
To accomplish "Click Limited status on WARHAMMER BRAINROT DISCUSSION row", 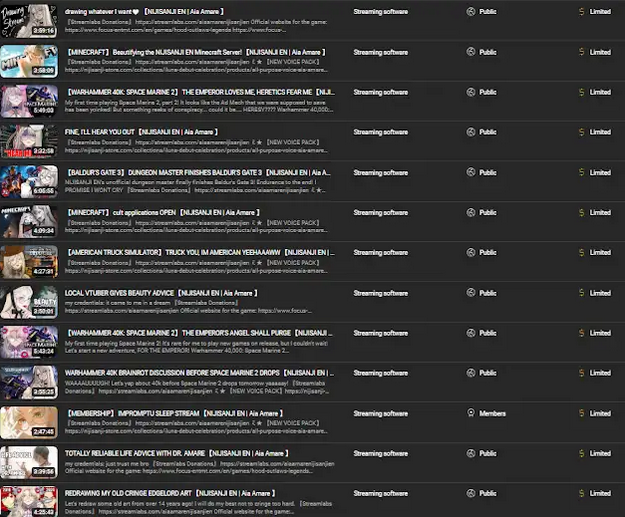I will click(600, 373).
